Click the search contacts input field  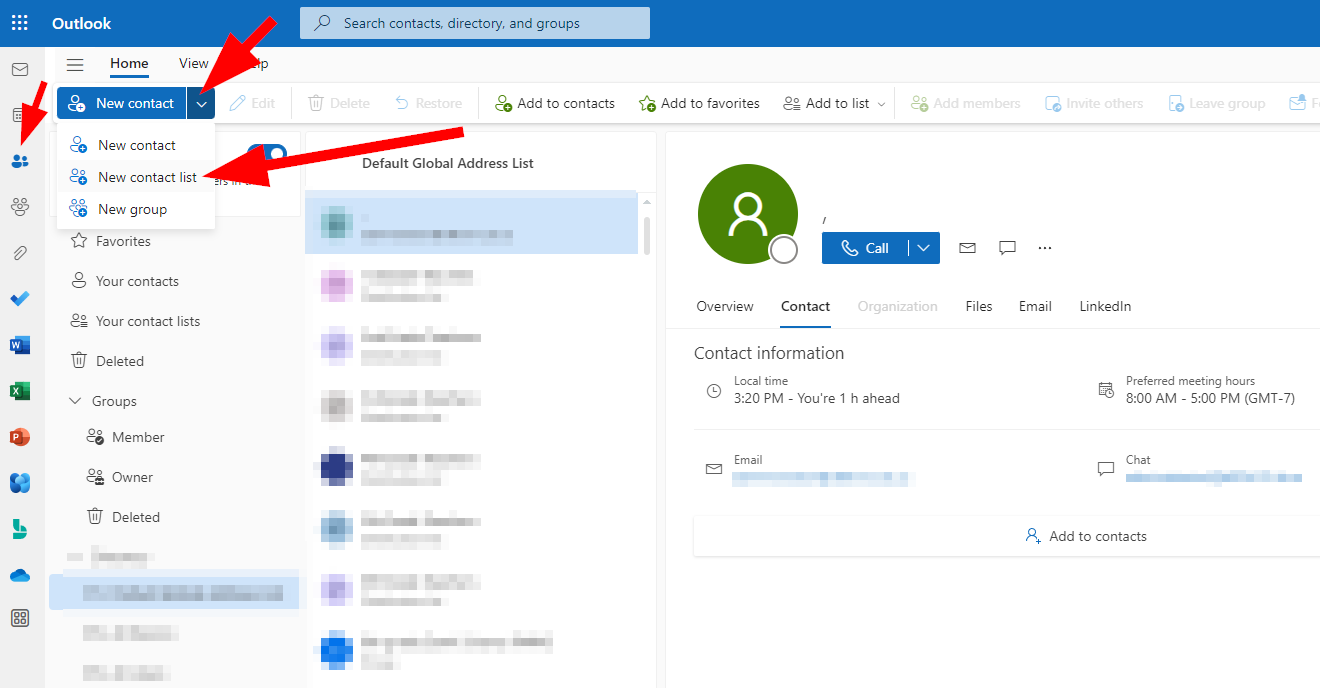(x=475, y=23)
